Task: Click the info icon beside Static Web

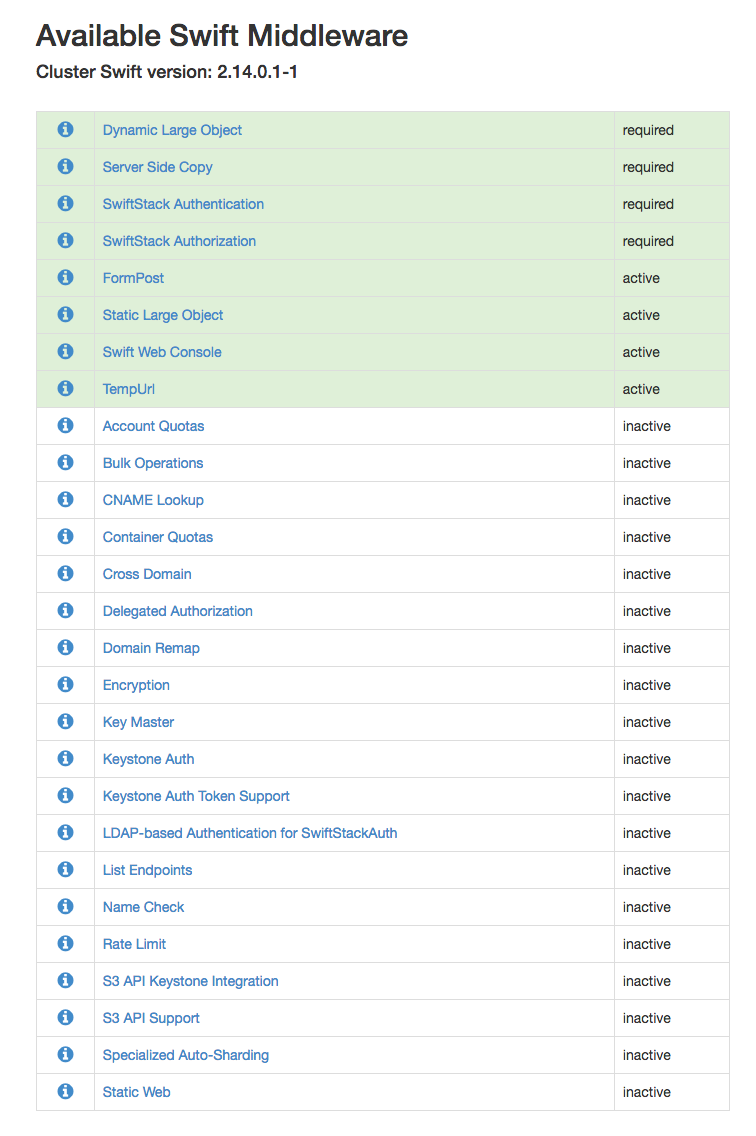Action: (66, 1092)
